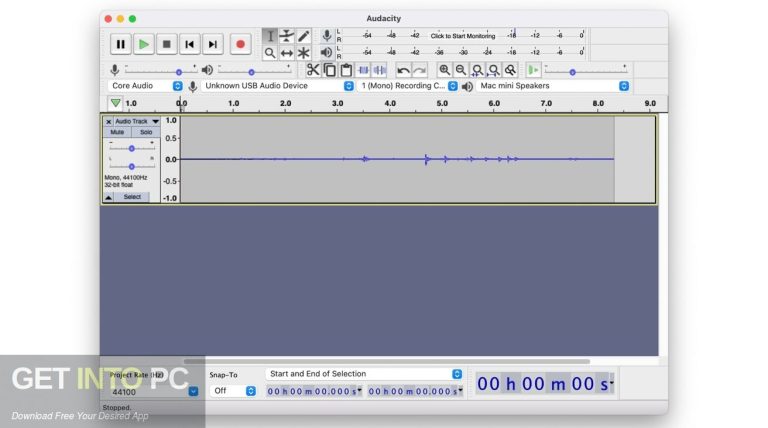Start recording with the red Record button

point(240,45)
